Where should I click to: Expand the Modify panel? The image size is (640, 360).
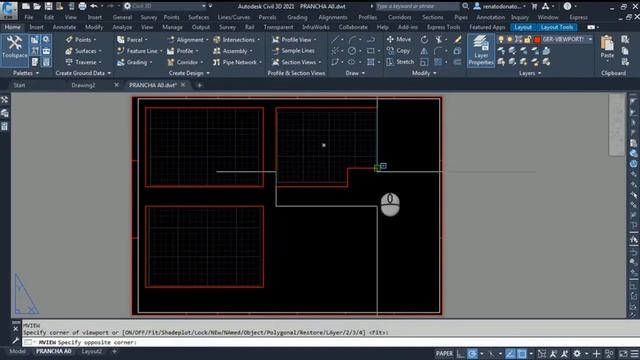424,73
